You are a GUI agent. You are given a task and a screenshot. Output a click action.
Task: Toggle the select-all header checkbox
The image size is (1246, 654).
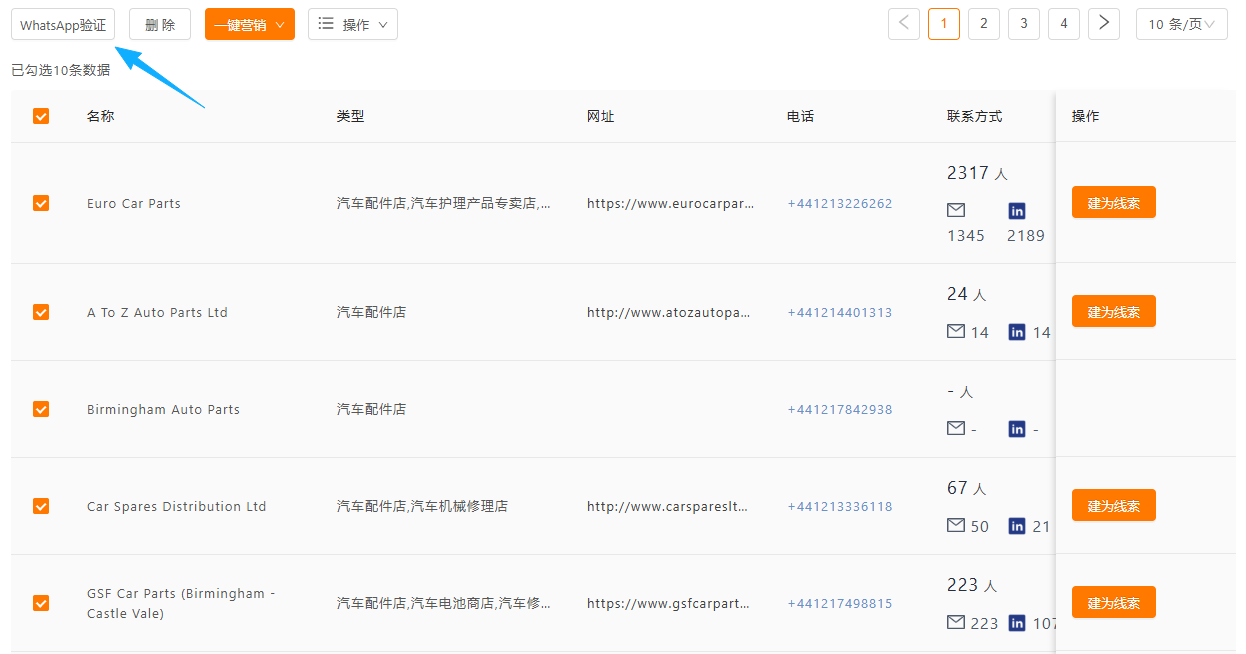pos(41,116)
